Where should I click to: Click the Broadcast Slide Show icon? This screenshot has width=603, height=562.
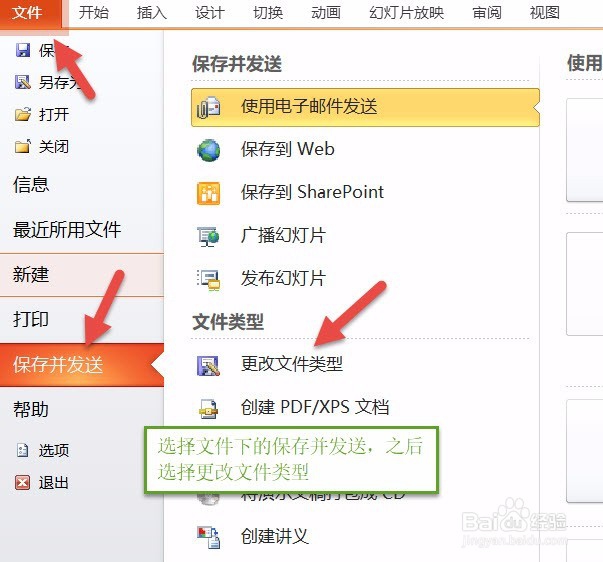[x=208, y=237]
